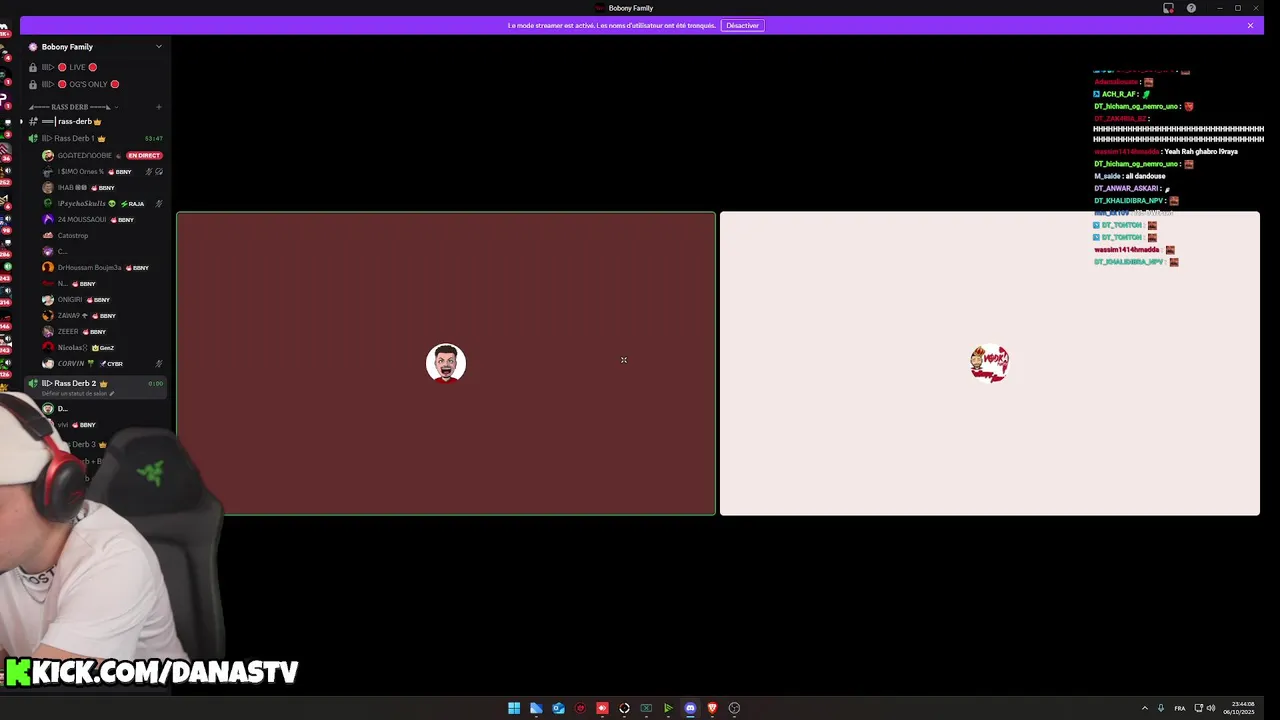This screenshot has height=720, width=1280.
Task: Join the locked LIVE voice channel
Action: tap(95, 67)
